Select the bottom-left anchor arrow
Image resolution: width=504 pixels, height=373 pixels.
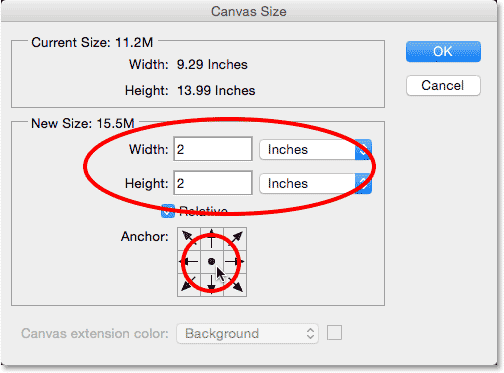(189, 285)
